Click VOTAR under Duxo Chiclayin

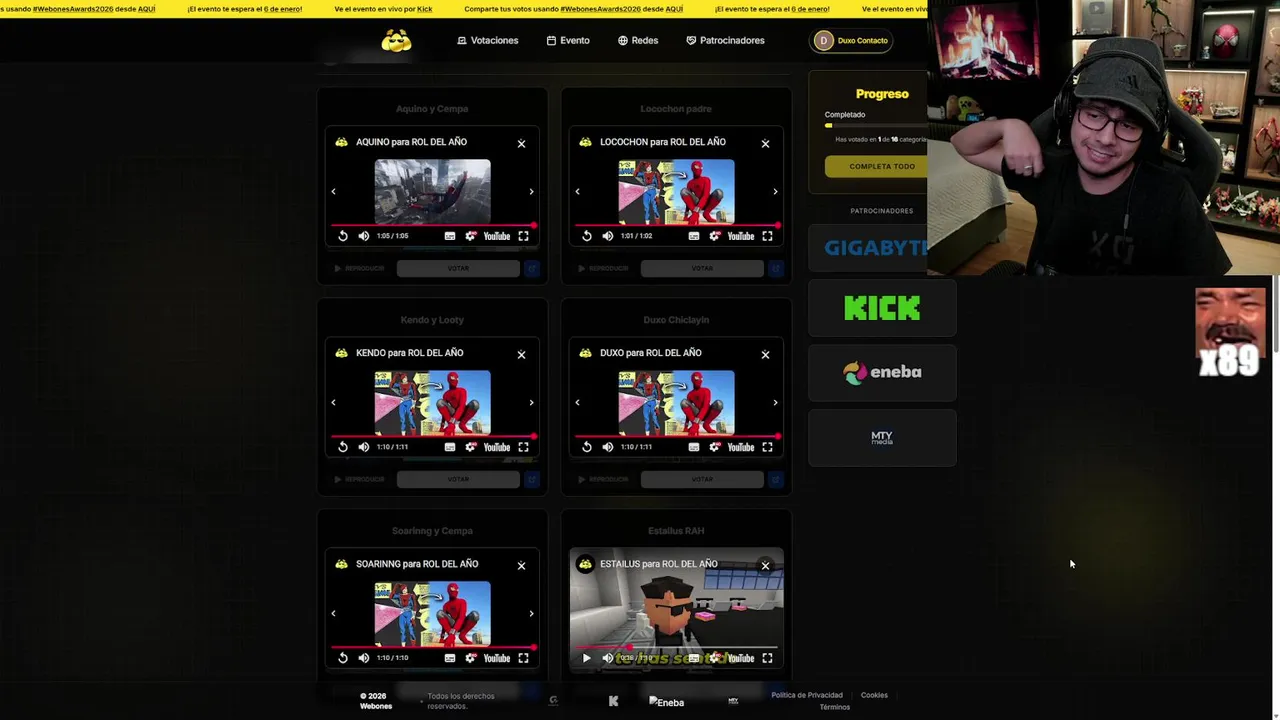[x=702, y=479]
